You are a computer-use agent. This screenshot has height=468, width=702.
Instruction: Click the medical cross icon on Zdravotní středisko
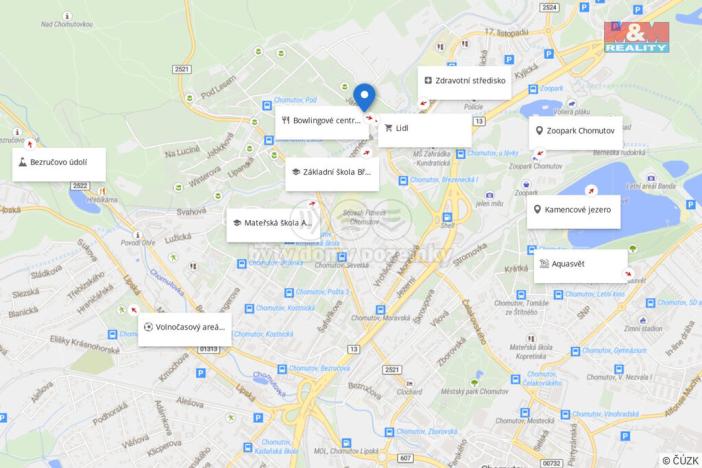428,81
